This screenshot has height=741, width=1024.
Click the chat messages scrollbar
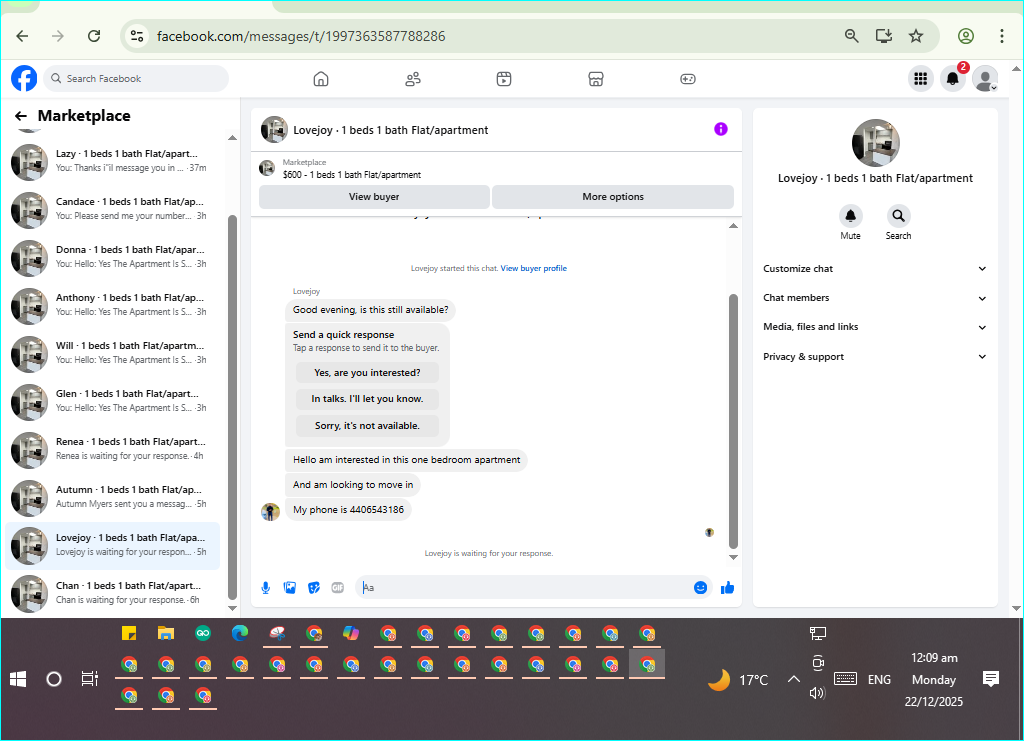click(x=733, y=421)
